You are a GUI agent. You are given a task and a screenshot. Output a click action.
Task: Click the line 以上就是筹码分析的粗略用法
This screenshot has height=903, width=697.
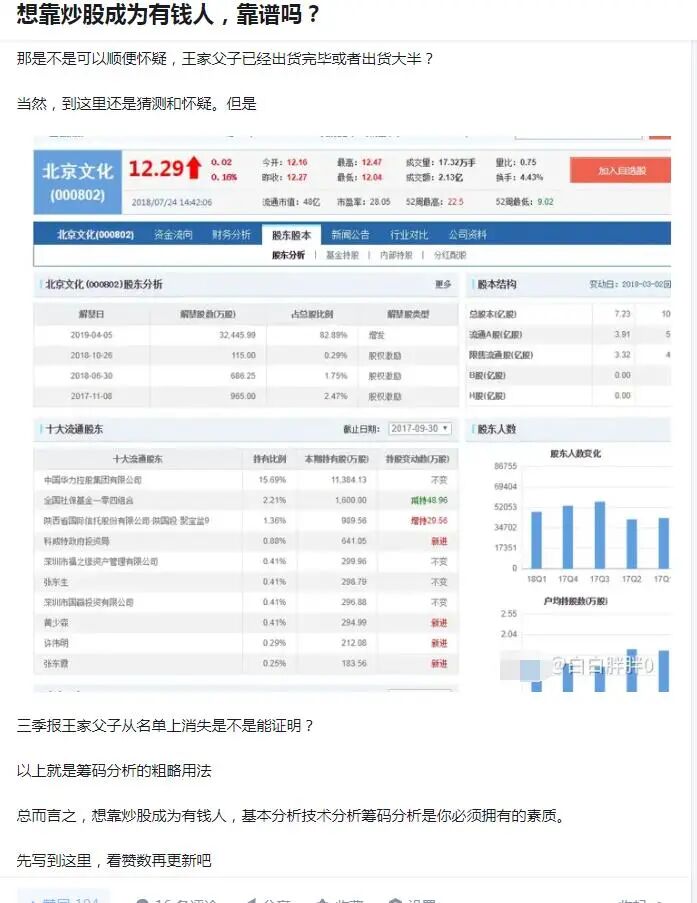tap(114, 771)
